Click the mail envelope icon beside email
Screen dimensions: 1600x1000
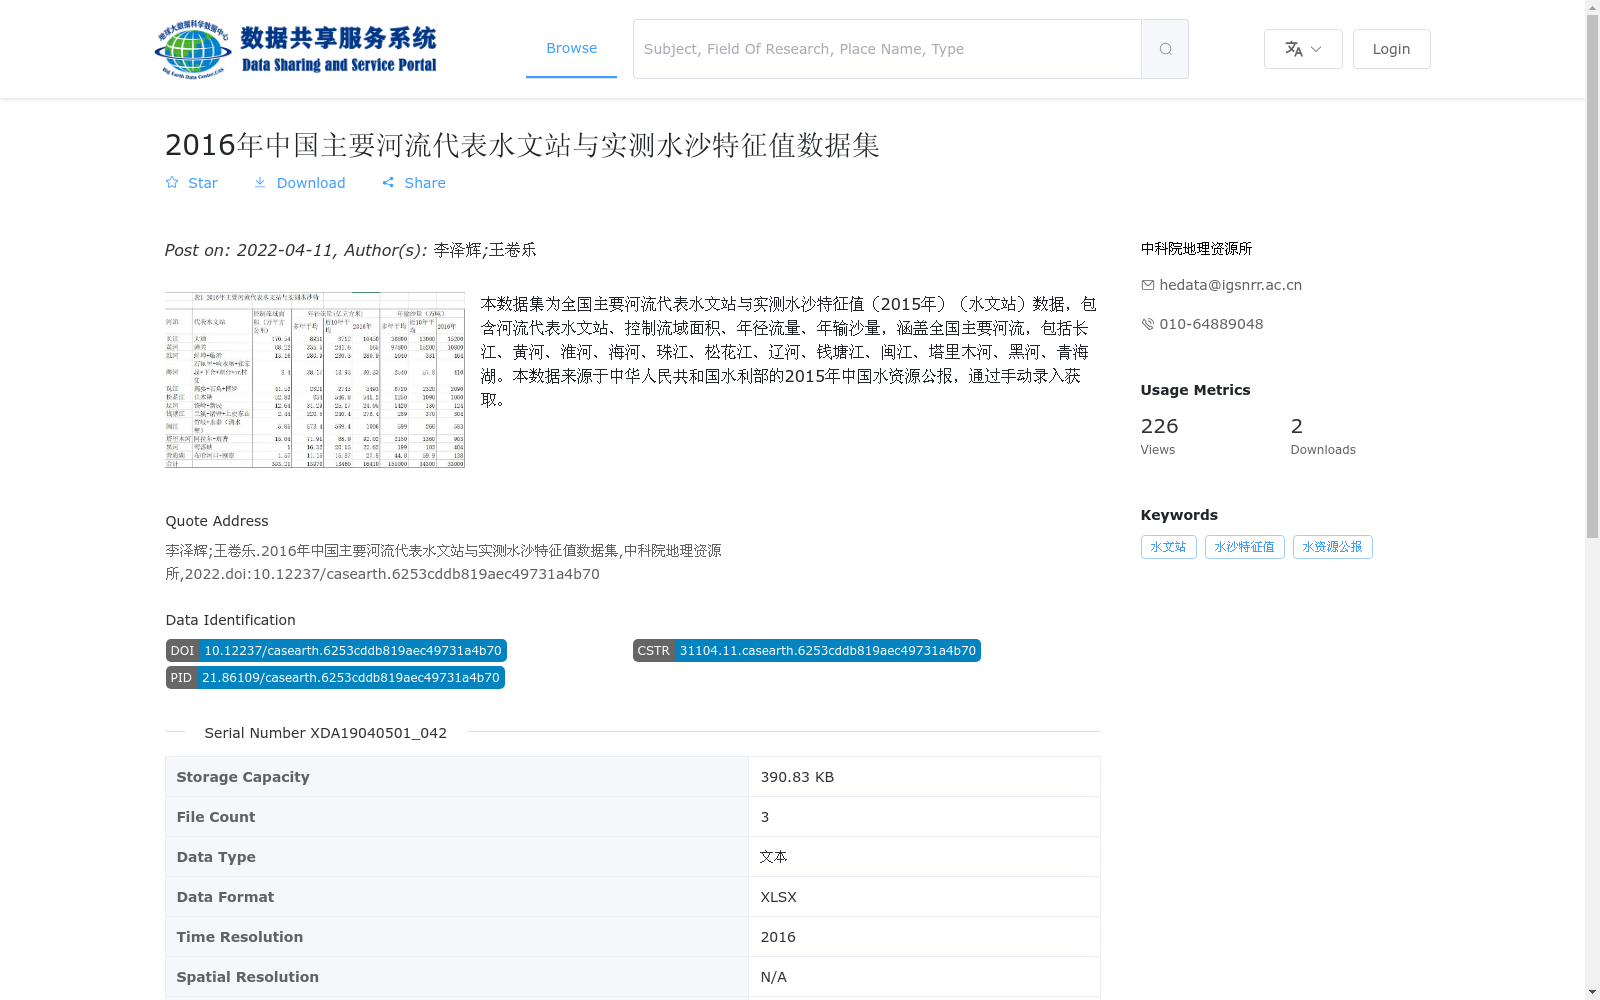click(x=1147, y=285)
